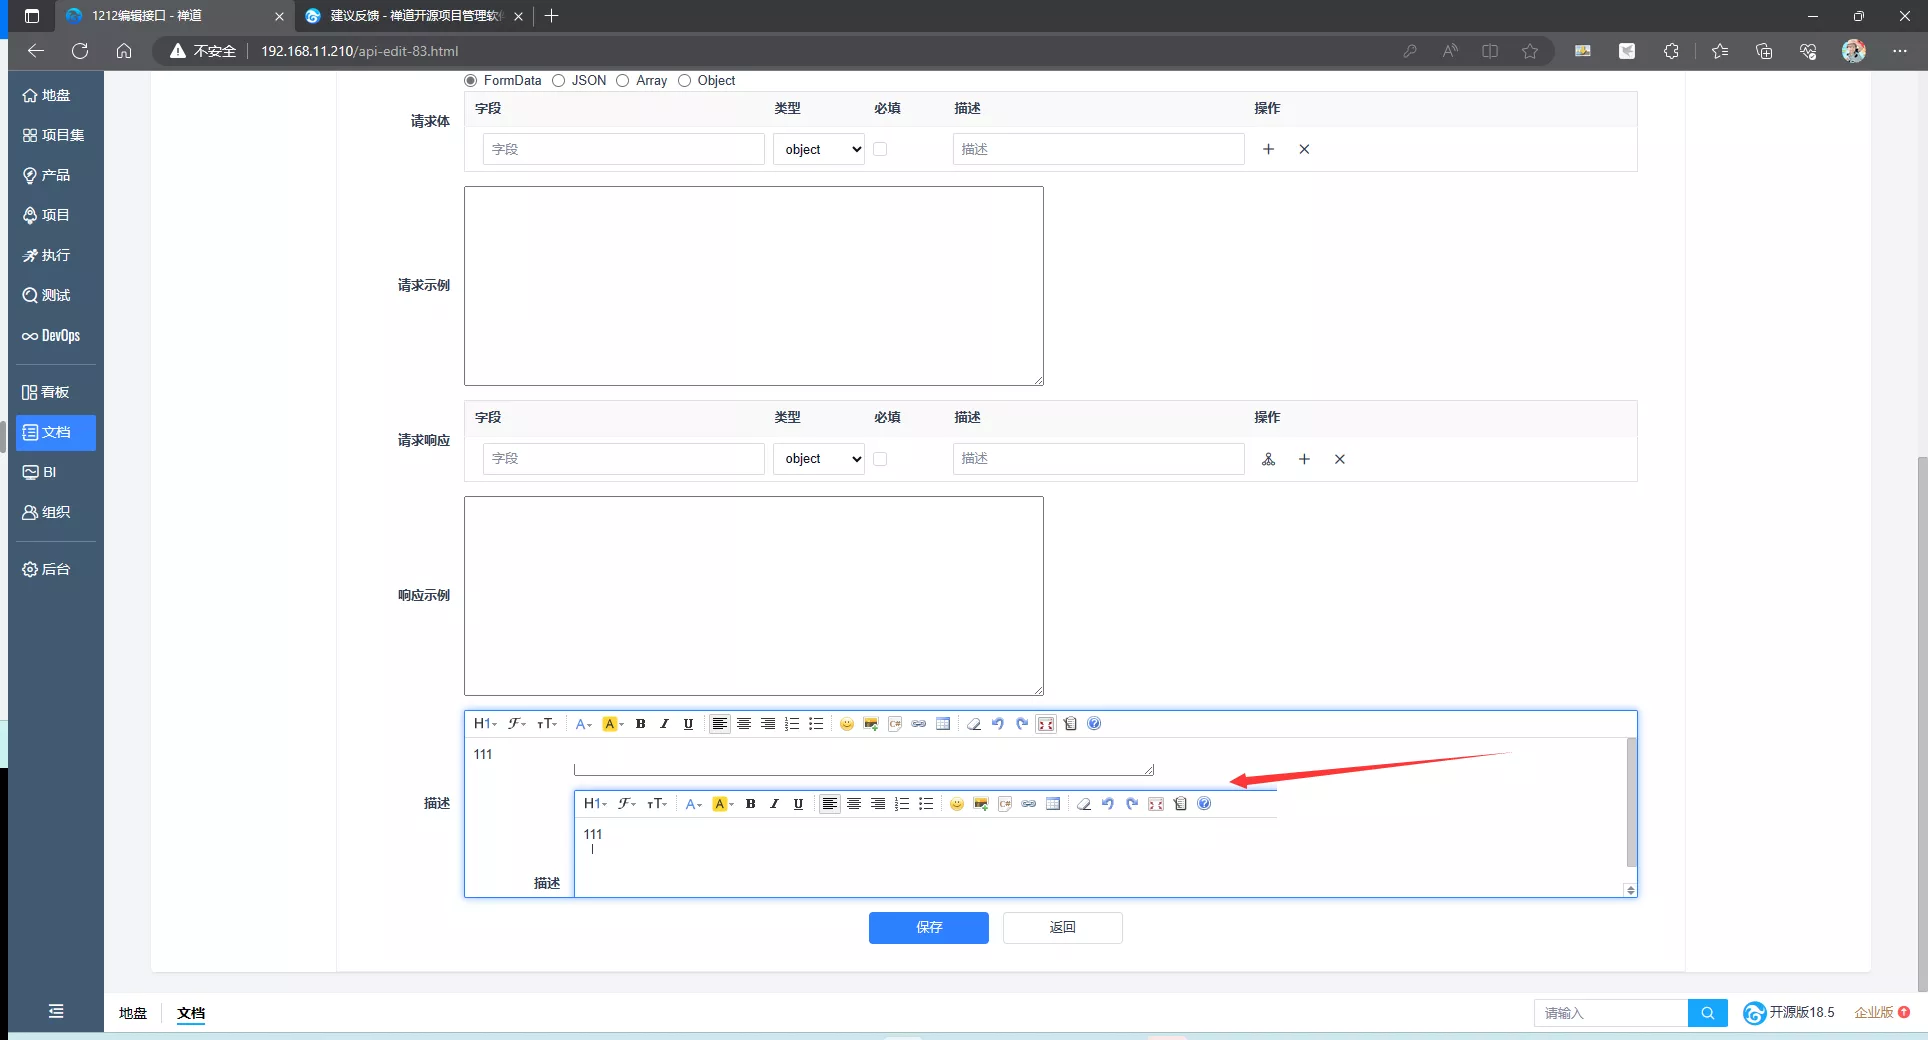Click the 返回 button
Image resolution: width=1928 pixels, height=1040 pixels.
[1062, 928]
